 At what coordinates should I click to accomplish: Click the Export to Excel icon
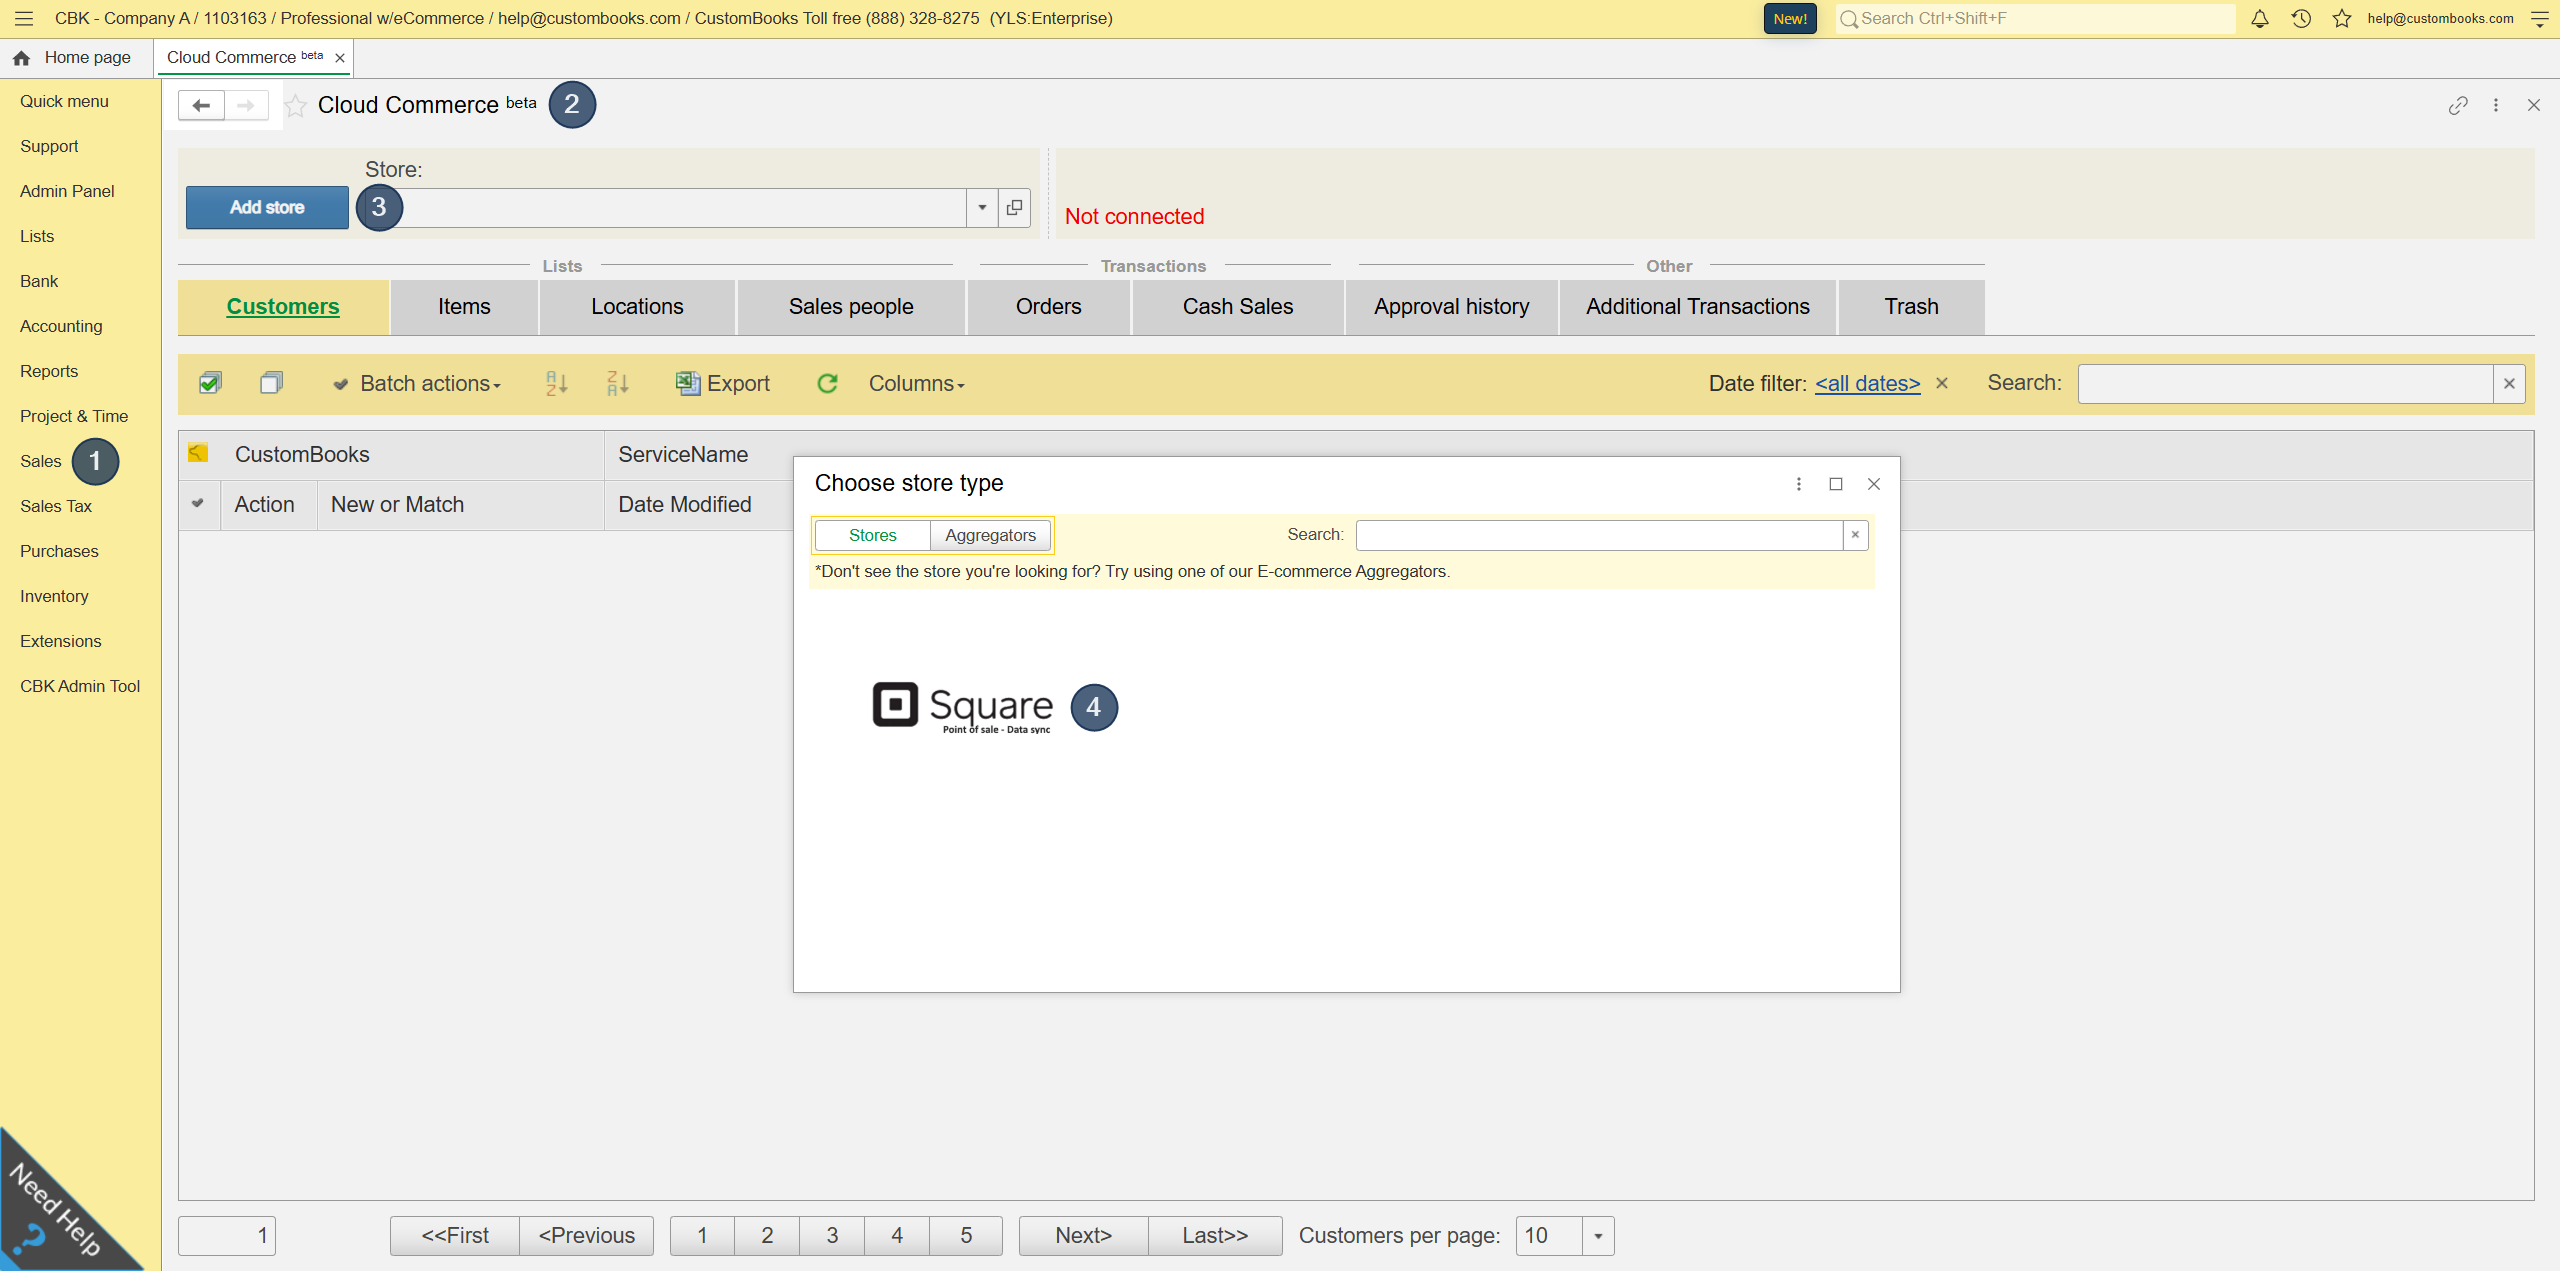[688, 383]
